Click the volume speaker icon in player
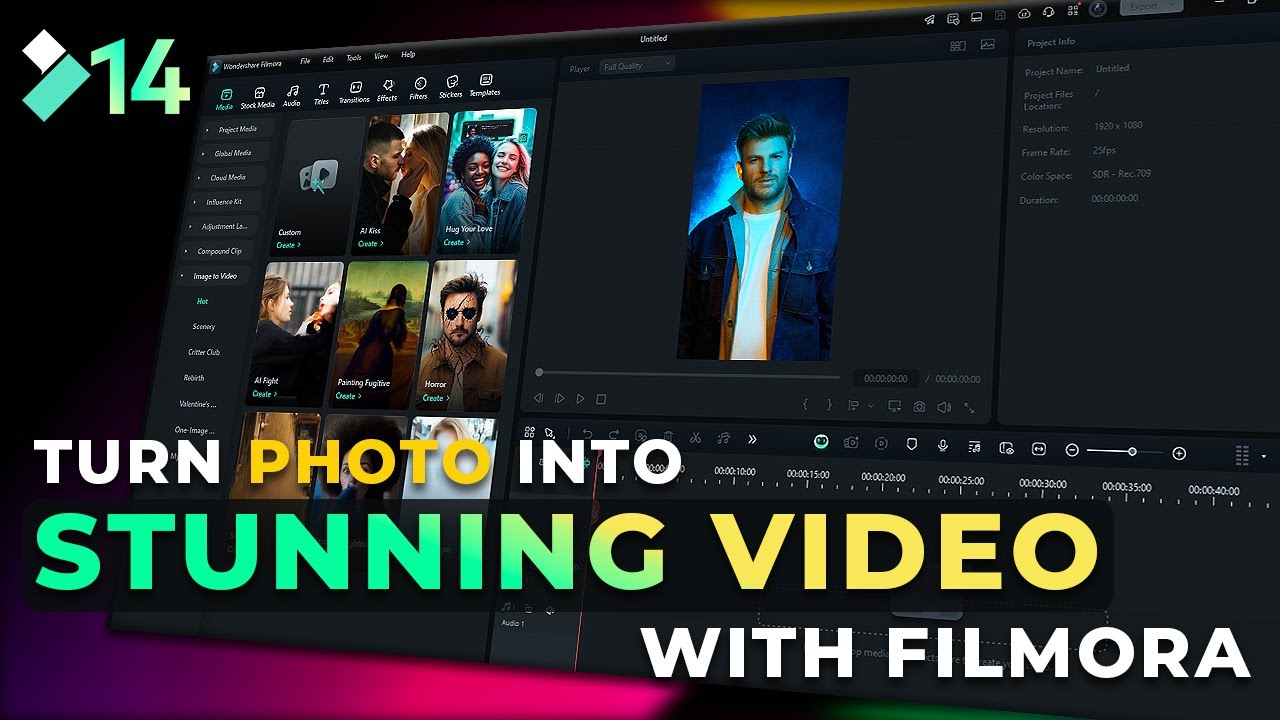This screenshot has width=1280, height=720. [944, 407]
